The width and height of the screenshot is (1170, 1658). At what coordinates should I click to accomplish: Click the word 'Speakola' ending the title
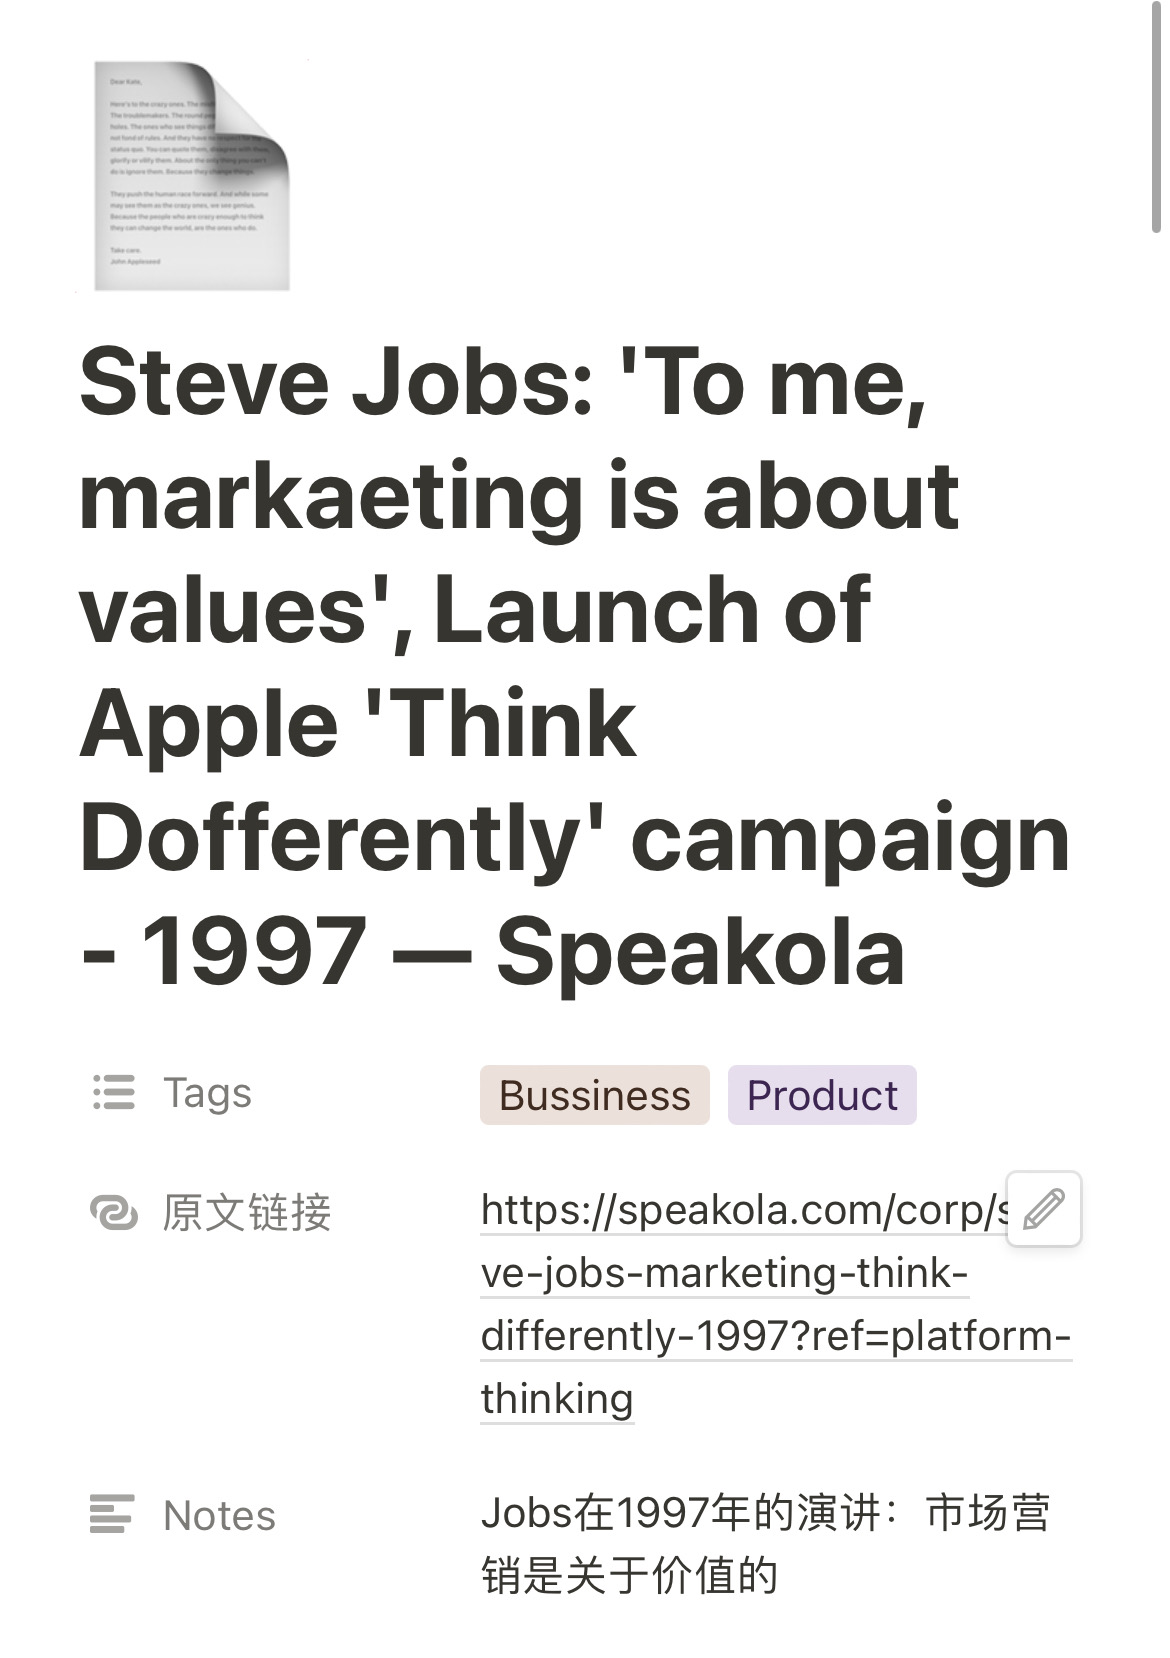[x=700, y=952]
